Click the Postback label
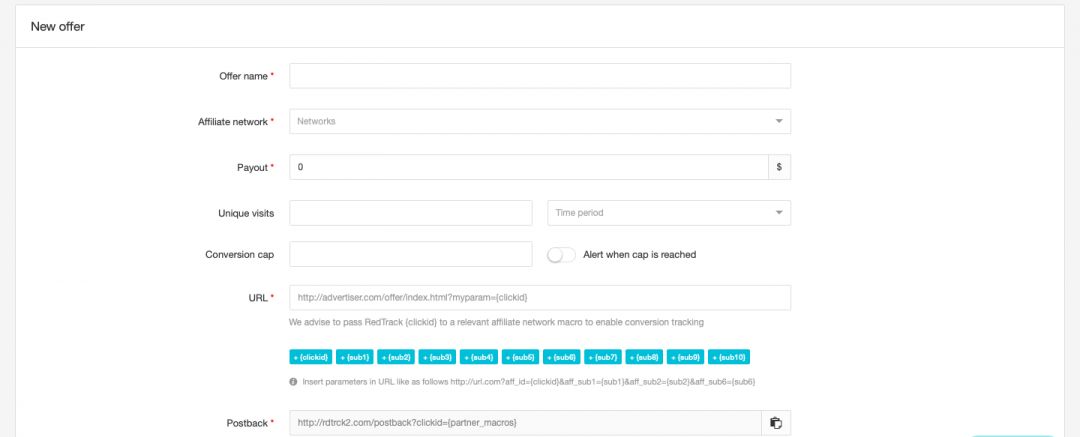This screenshot has width=1080, height=437. [247, 423]
